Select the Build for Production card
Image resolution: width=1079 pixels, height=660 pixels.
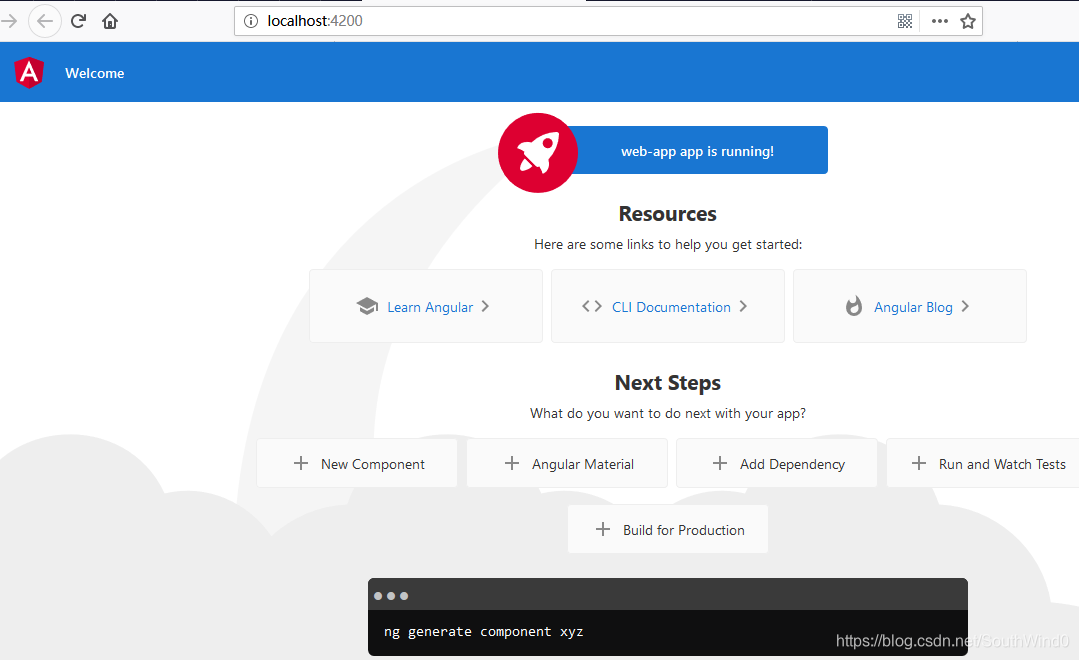pos(667,529)
